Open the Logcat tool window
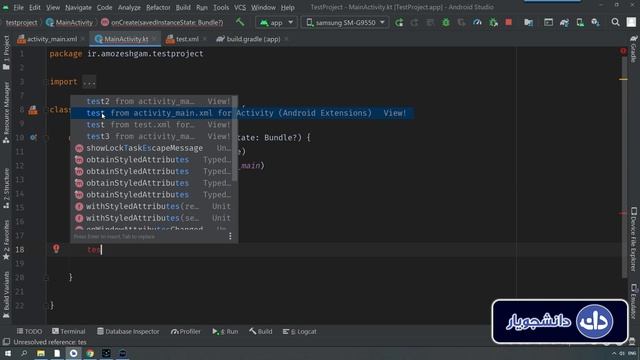 click(300, 331)
